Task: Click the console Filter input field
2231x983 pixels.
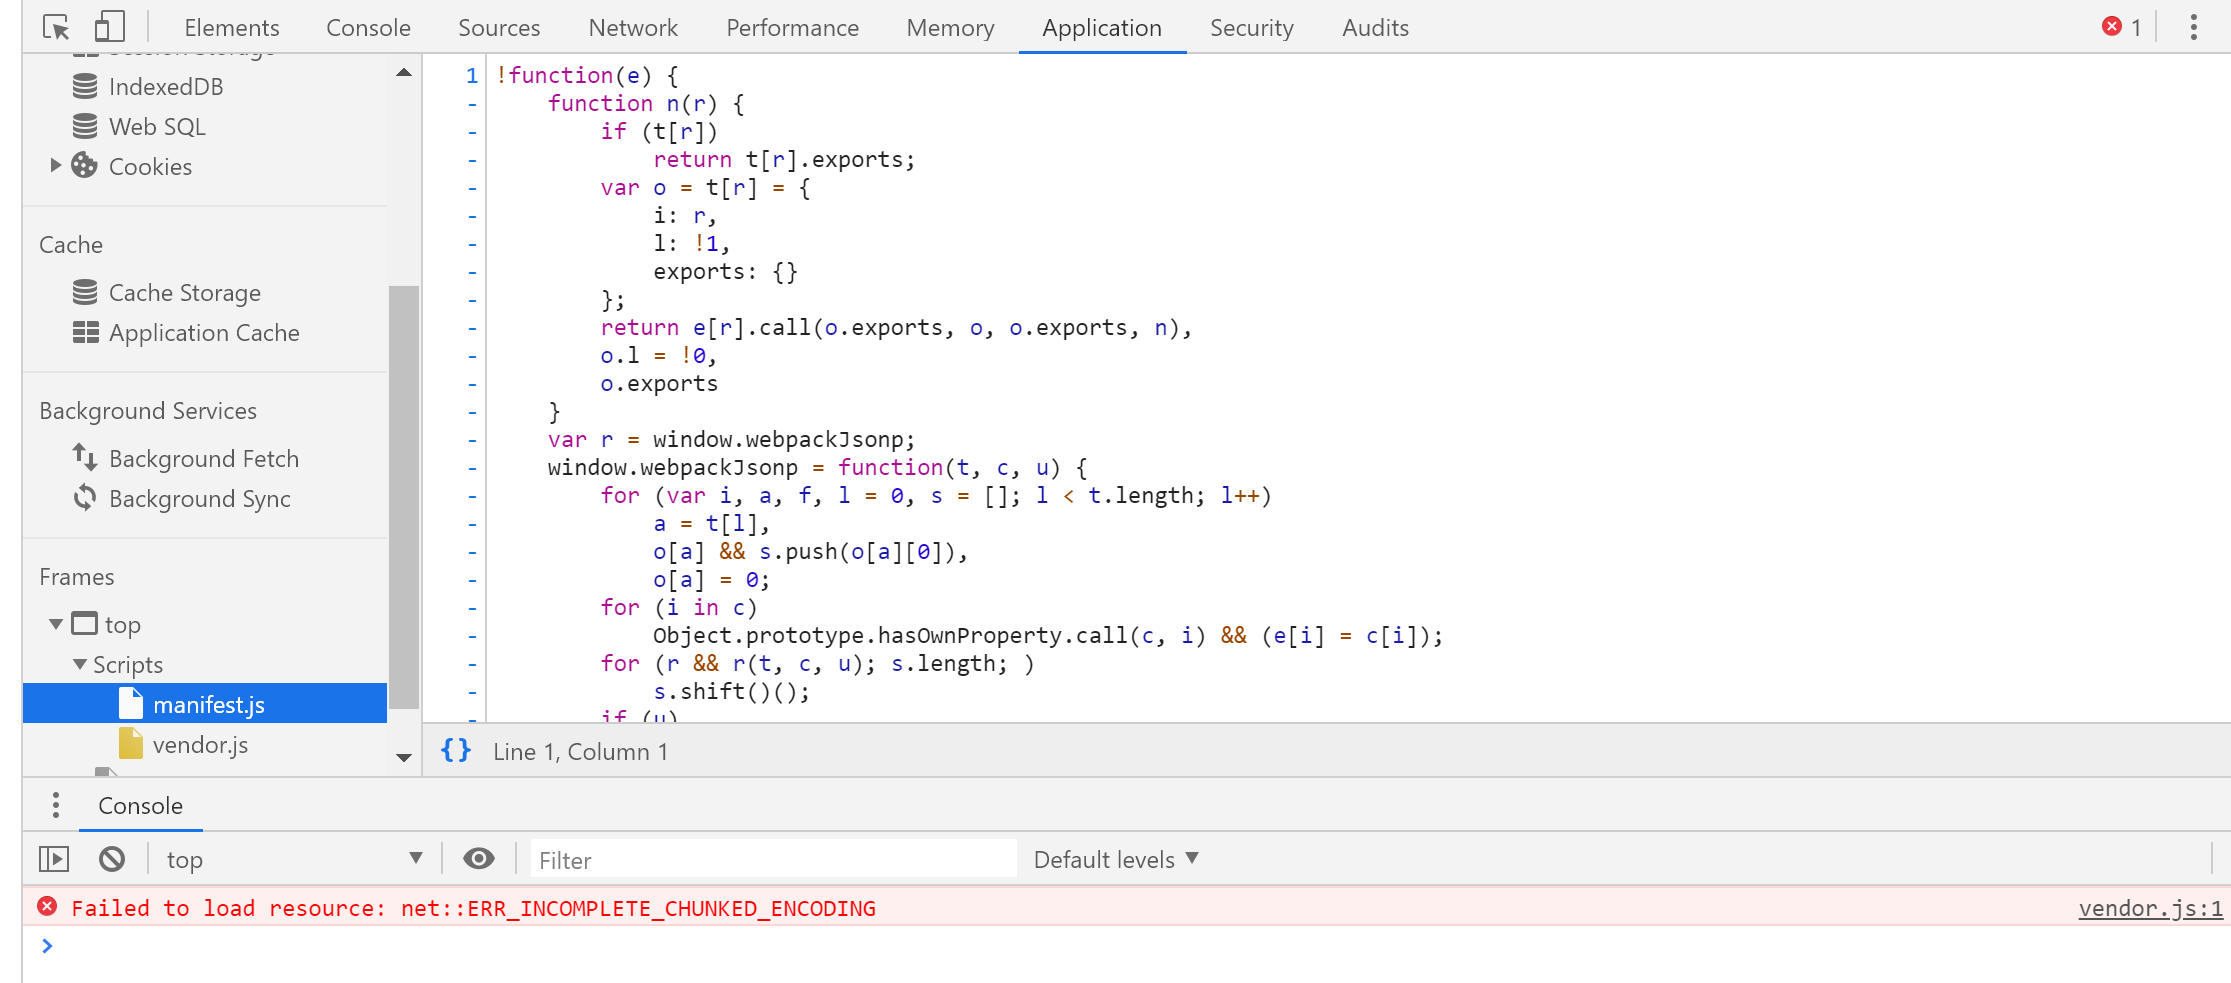Action: click(x=770, y=858)
